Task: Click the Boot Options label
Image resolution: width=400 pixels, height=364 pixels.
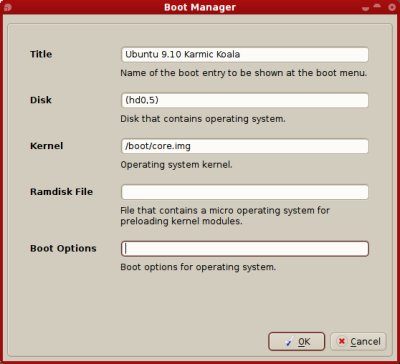Action: [x=63, y=248]
